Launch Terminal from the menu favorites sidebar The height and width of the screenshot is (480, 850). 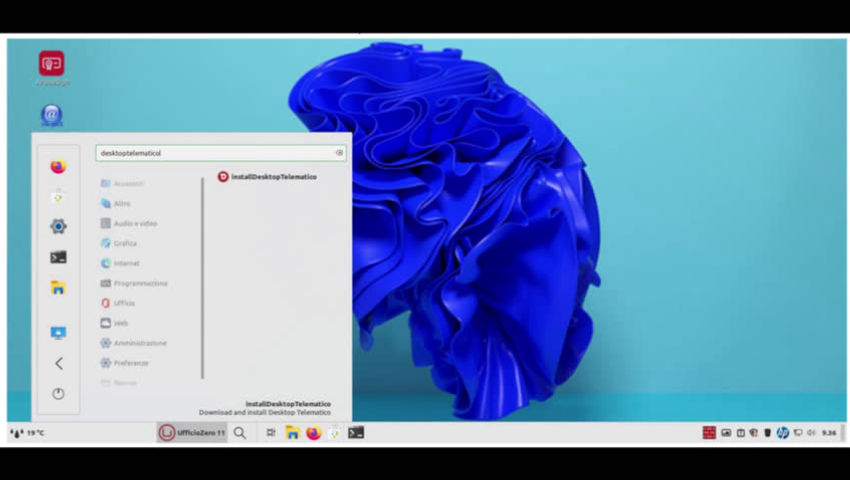coord(58,257)
